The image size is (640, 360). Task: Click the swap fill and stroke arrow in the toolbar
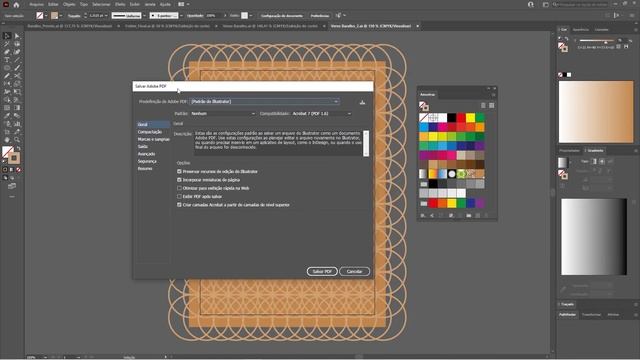(x=18, y=149)
